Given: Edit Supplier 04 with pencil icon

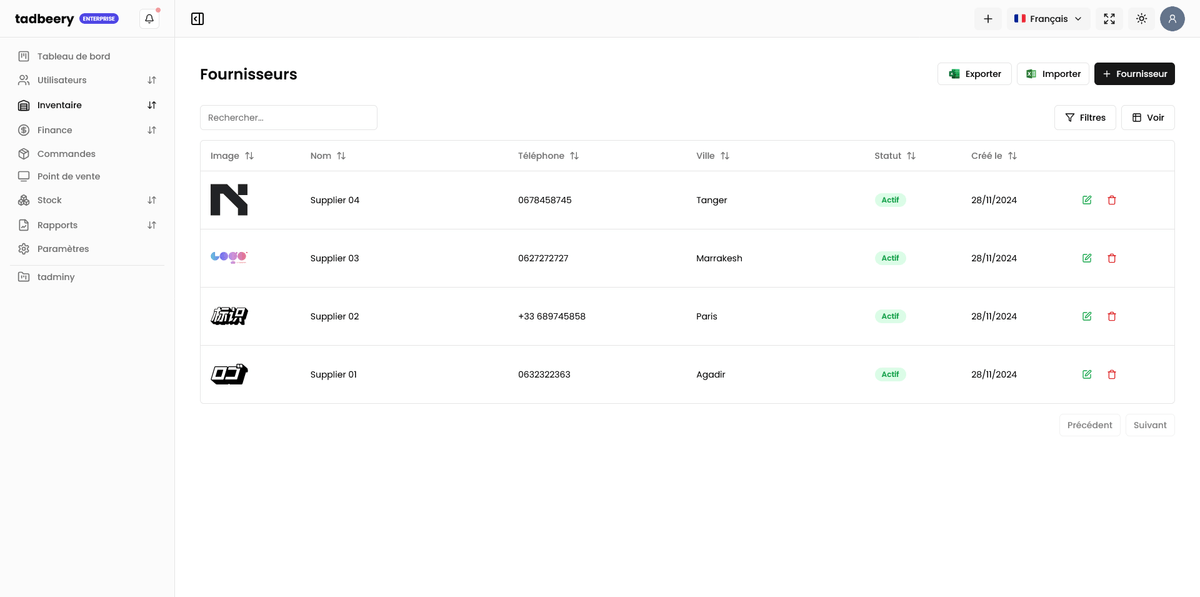Looking at the screenshot, I should click(x=1087, y=200).
